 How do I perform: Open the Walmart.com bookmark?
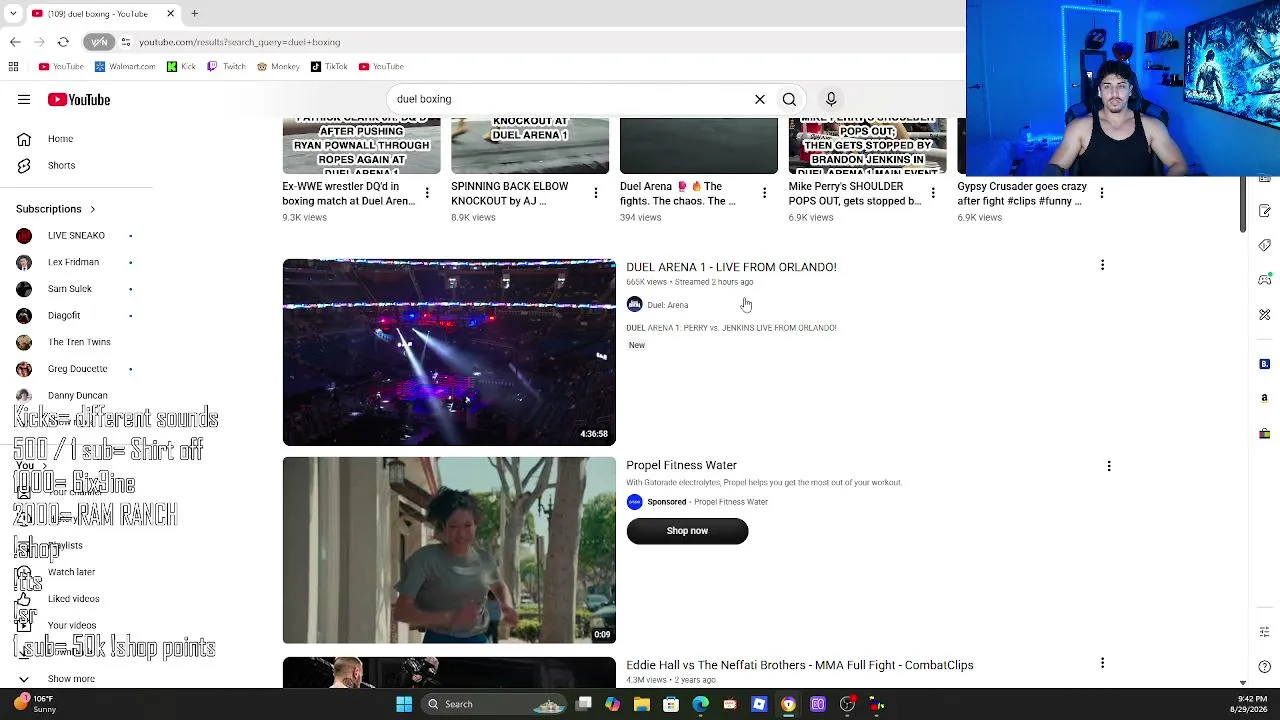coord(125,67)
